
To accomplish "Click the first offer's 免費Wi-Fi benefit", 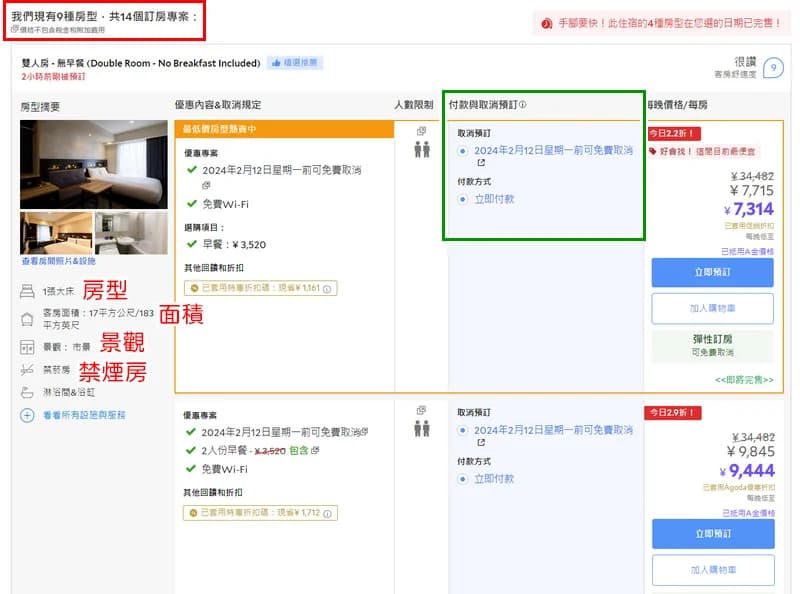I will point(225,204).
